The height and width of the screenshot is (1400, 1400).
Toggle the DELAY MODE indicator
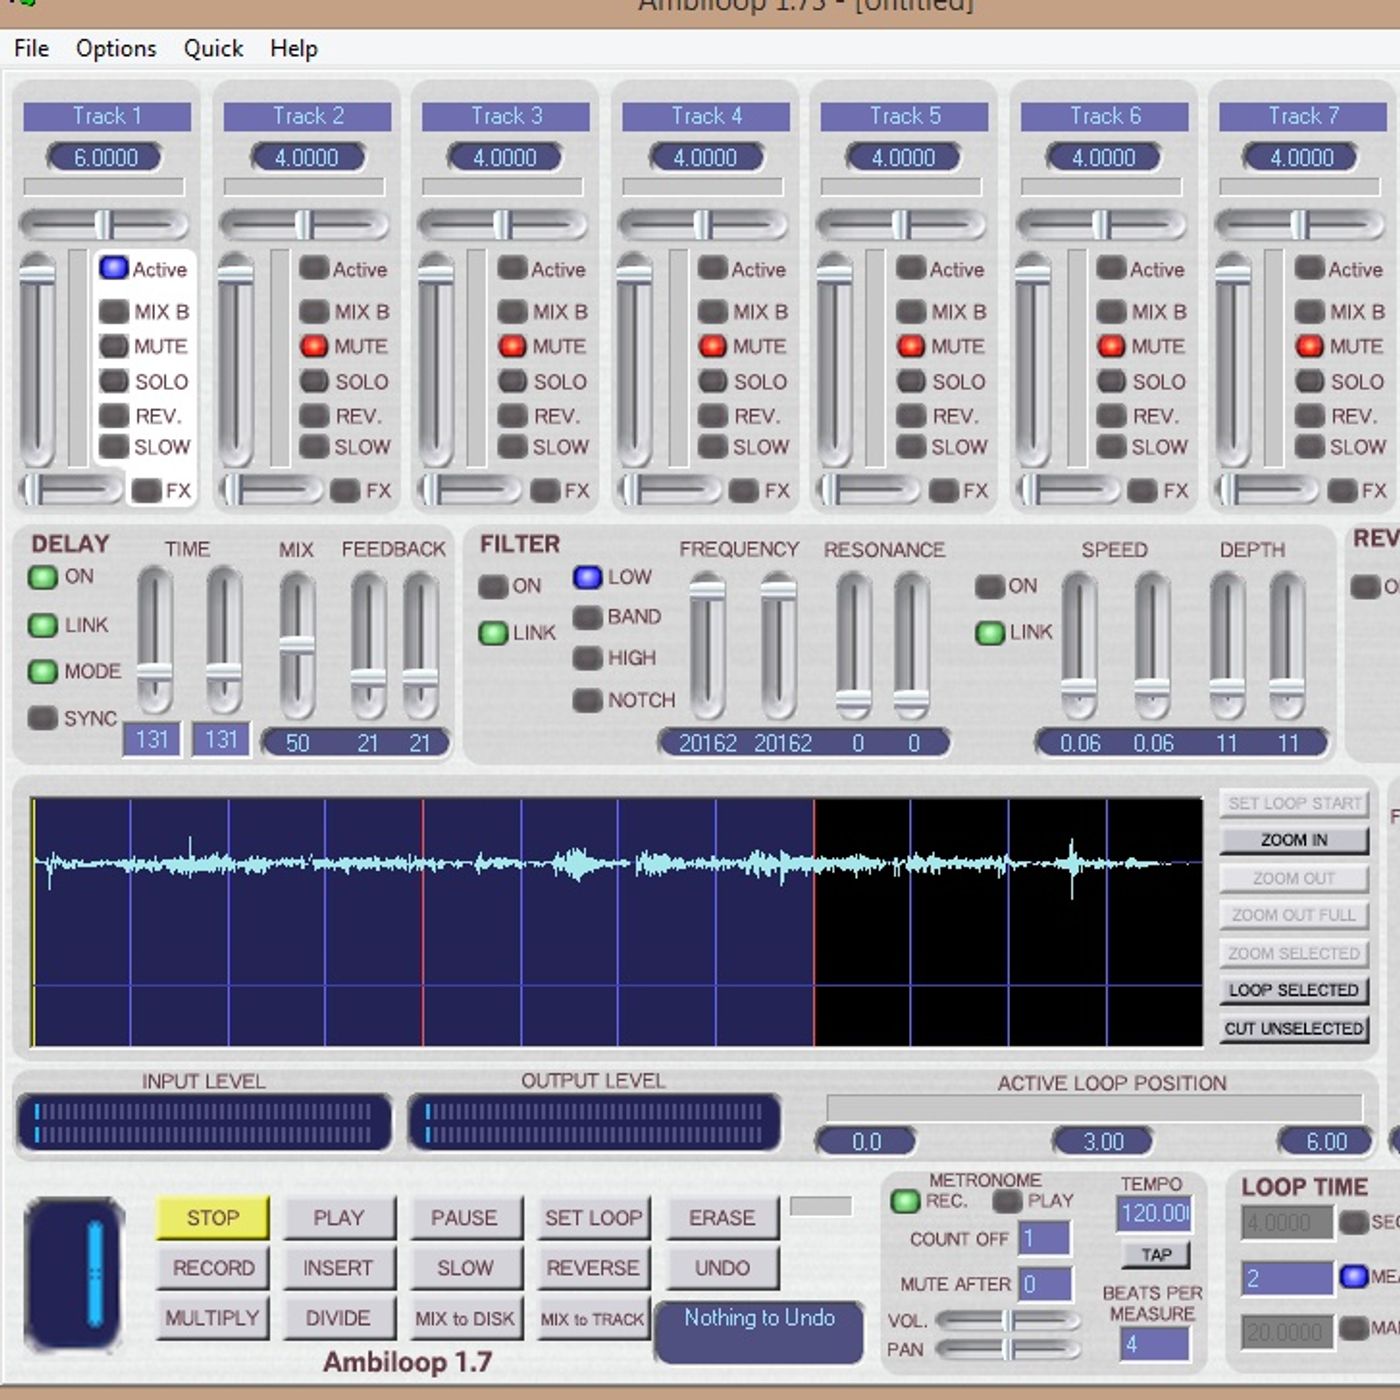tap(42, 671)
